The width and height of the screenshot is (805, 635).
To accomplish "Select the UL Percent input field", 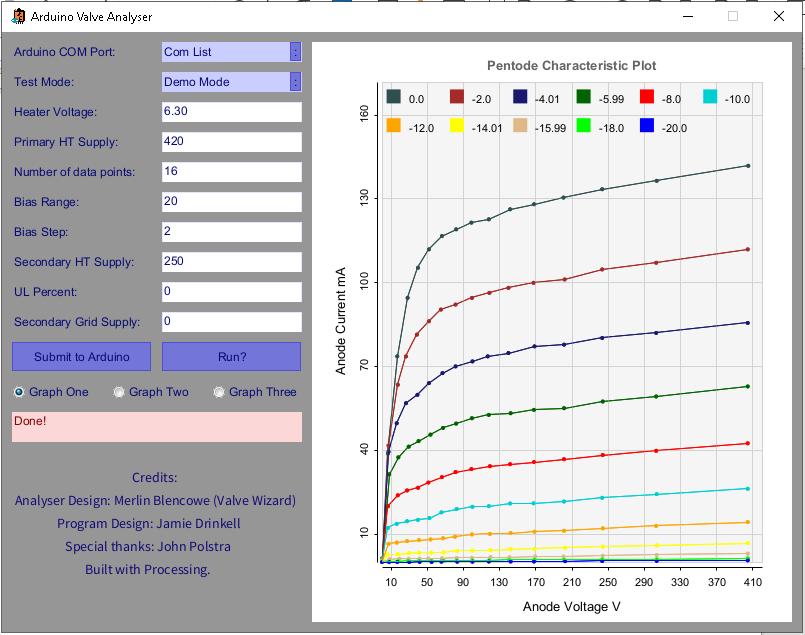I will pyautogui.click(x=231, y=292).
